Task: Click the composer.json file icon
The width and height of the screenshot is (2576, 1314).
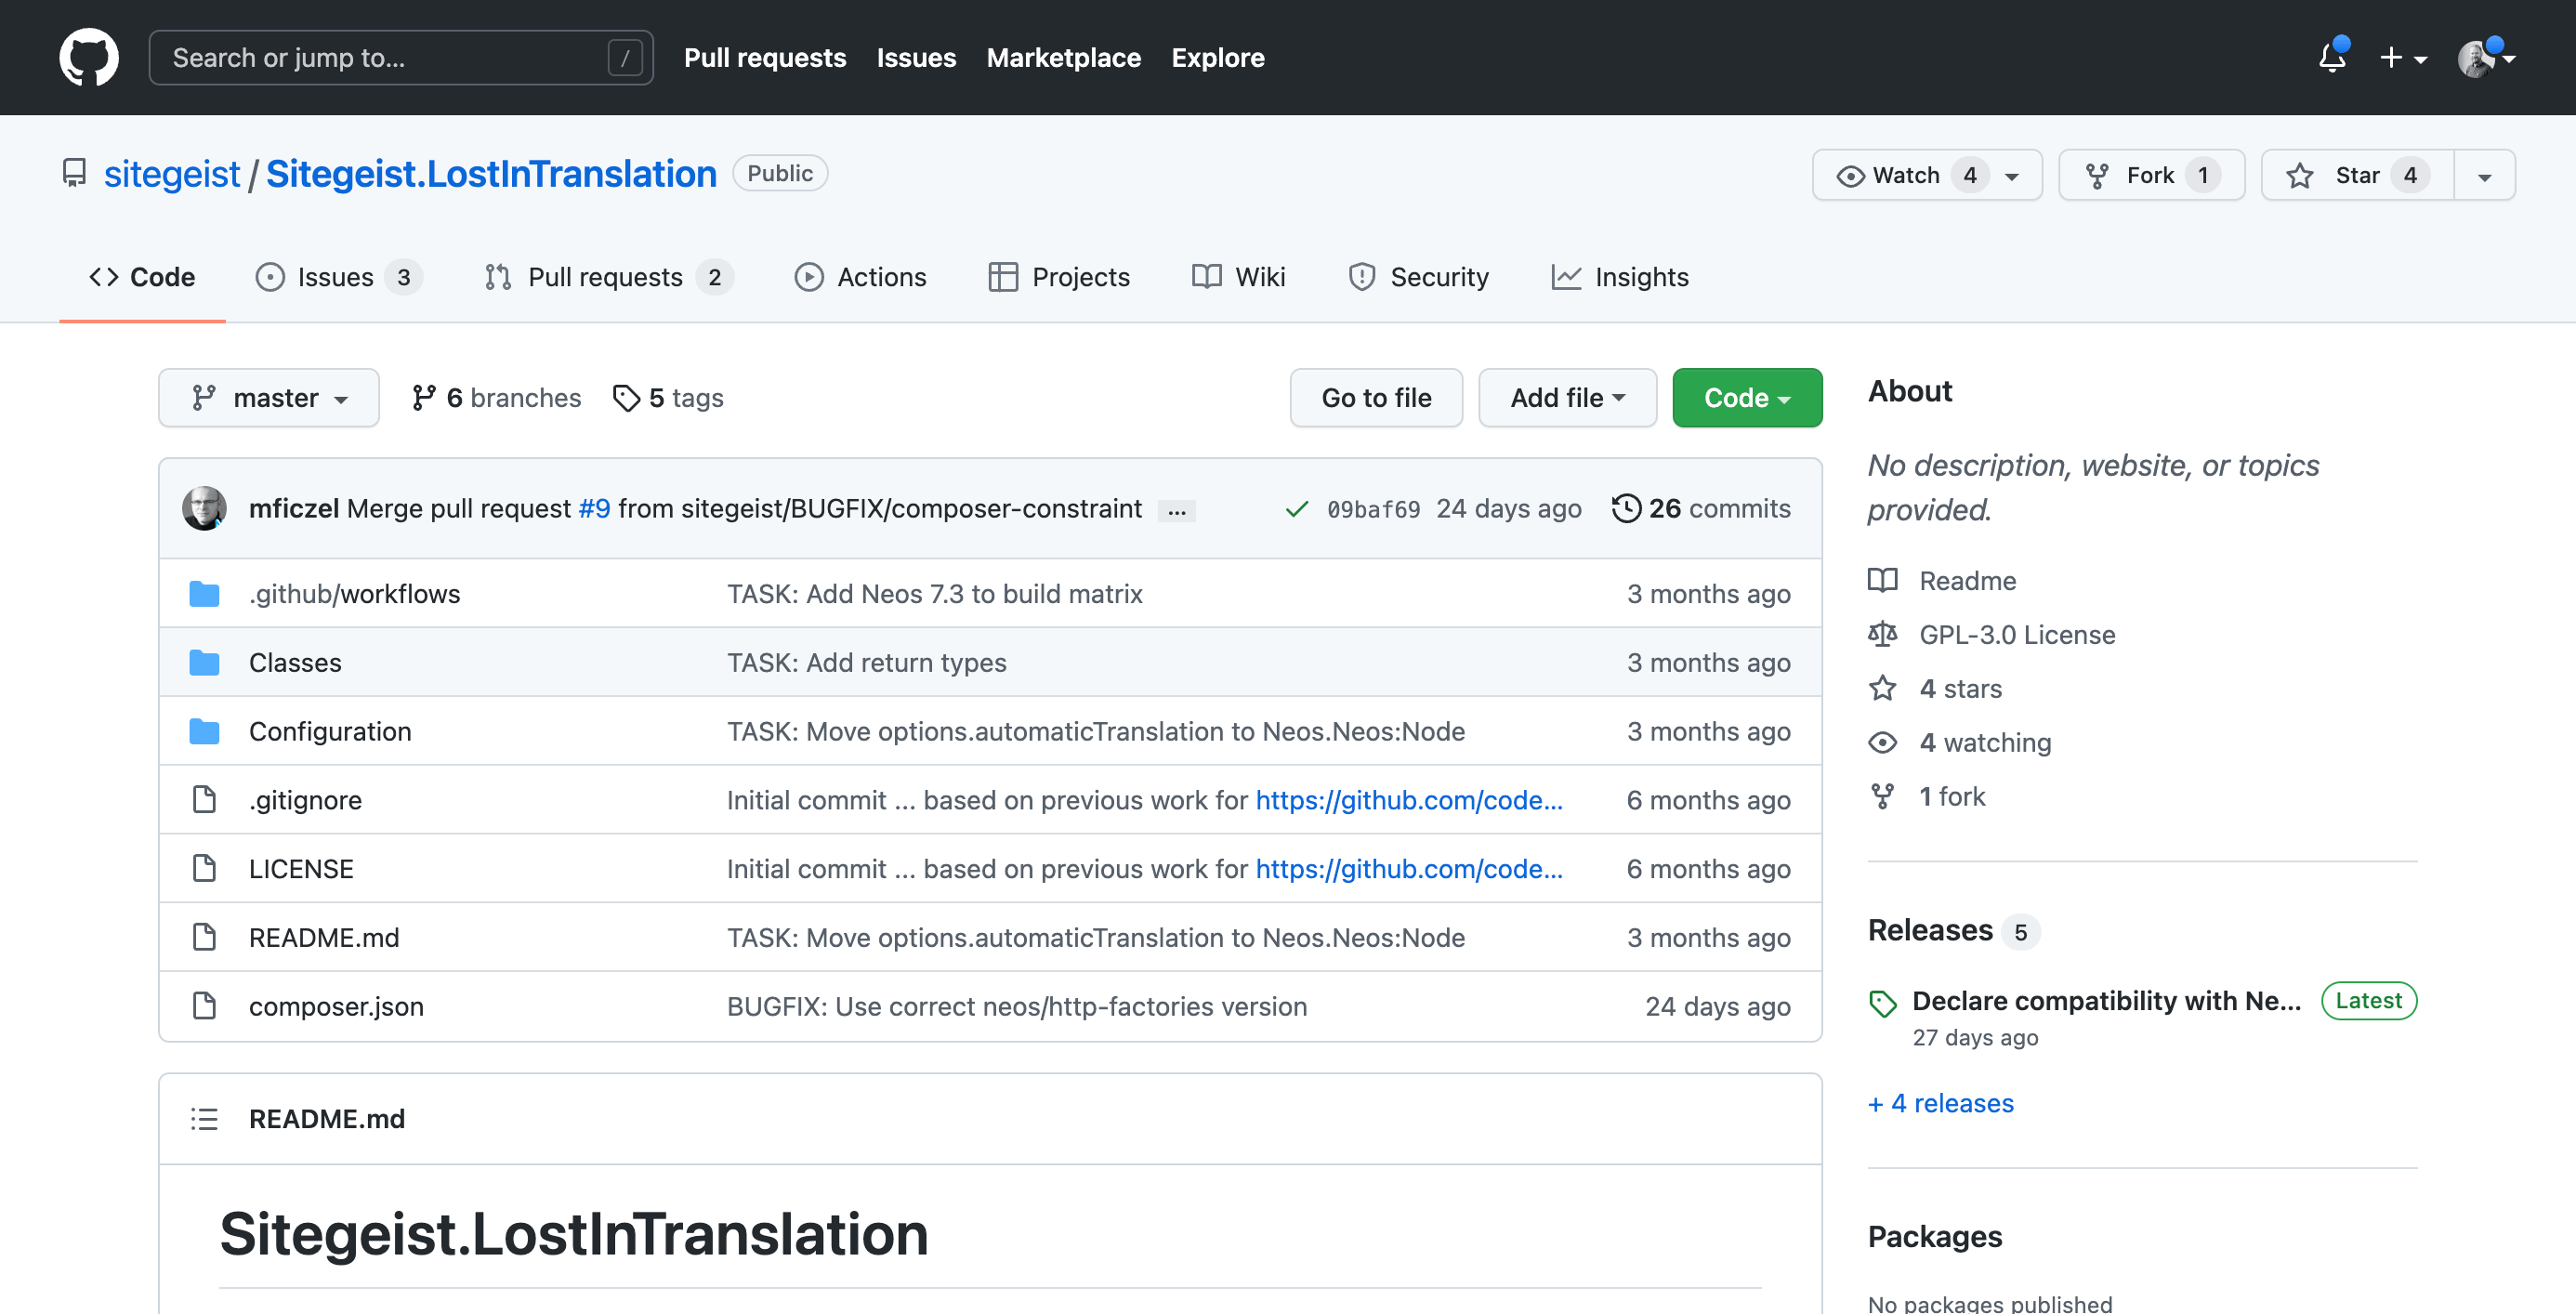Action: pos(204,1006)
